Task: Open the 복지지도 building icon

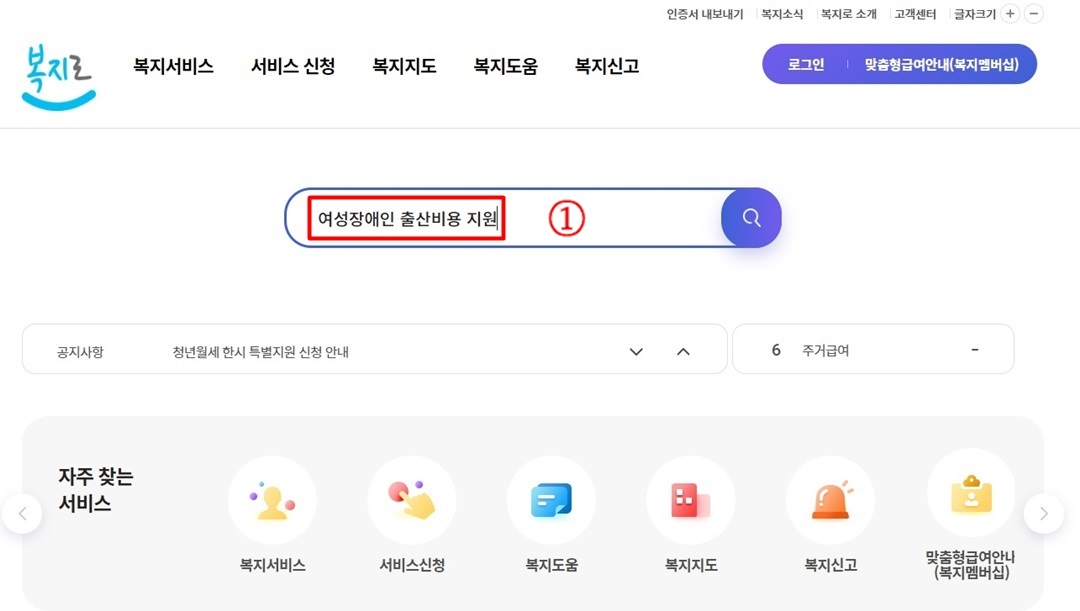Action: tap(691, 500)
